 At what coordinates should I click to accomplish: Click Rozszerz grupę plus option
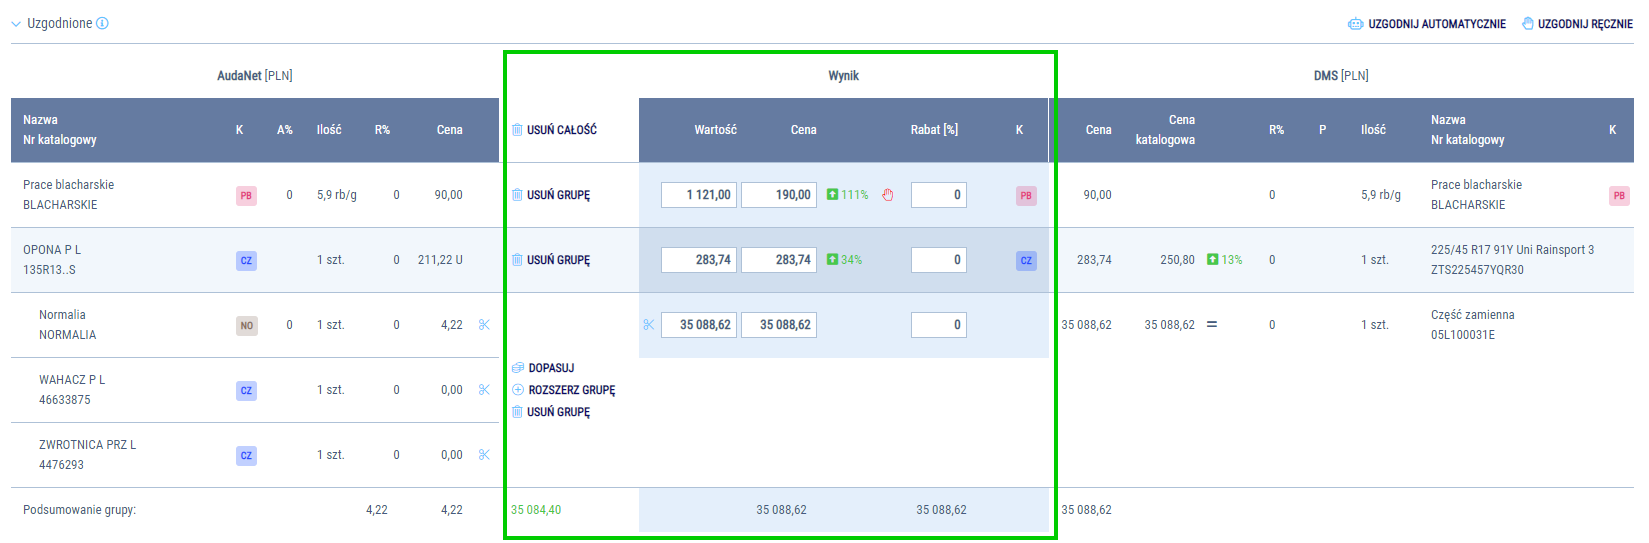(563, 390)
